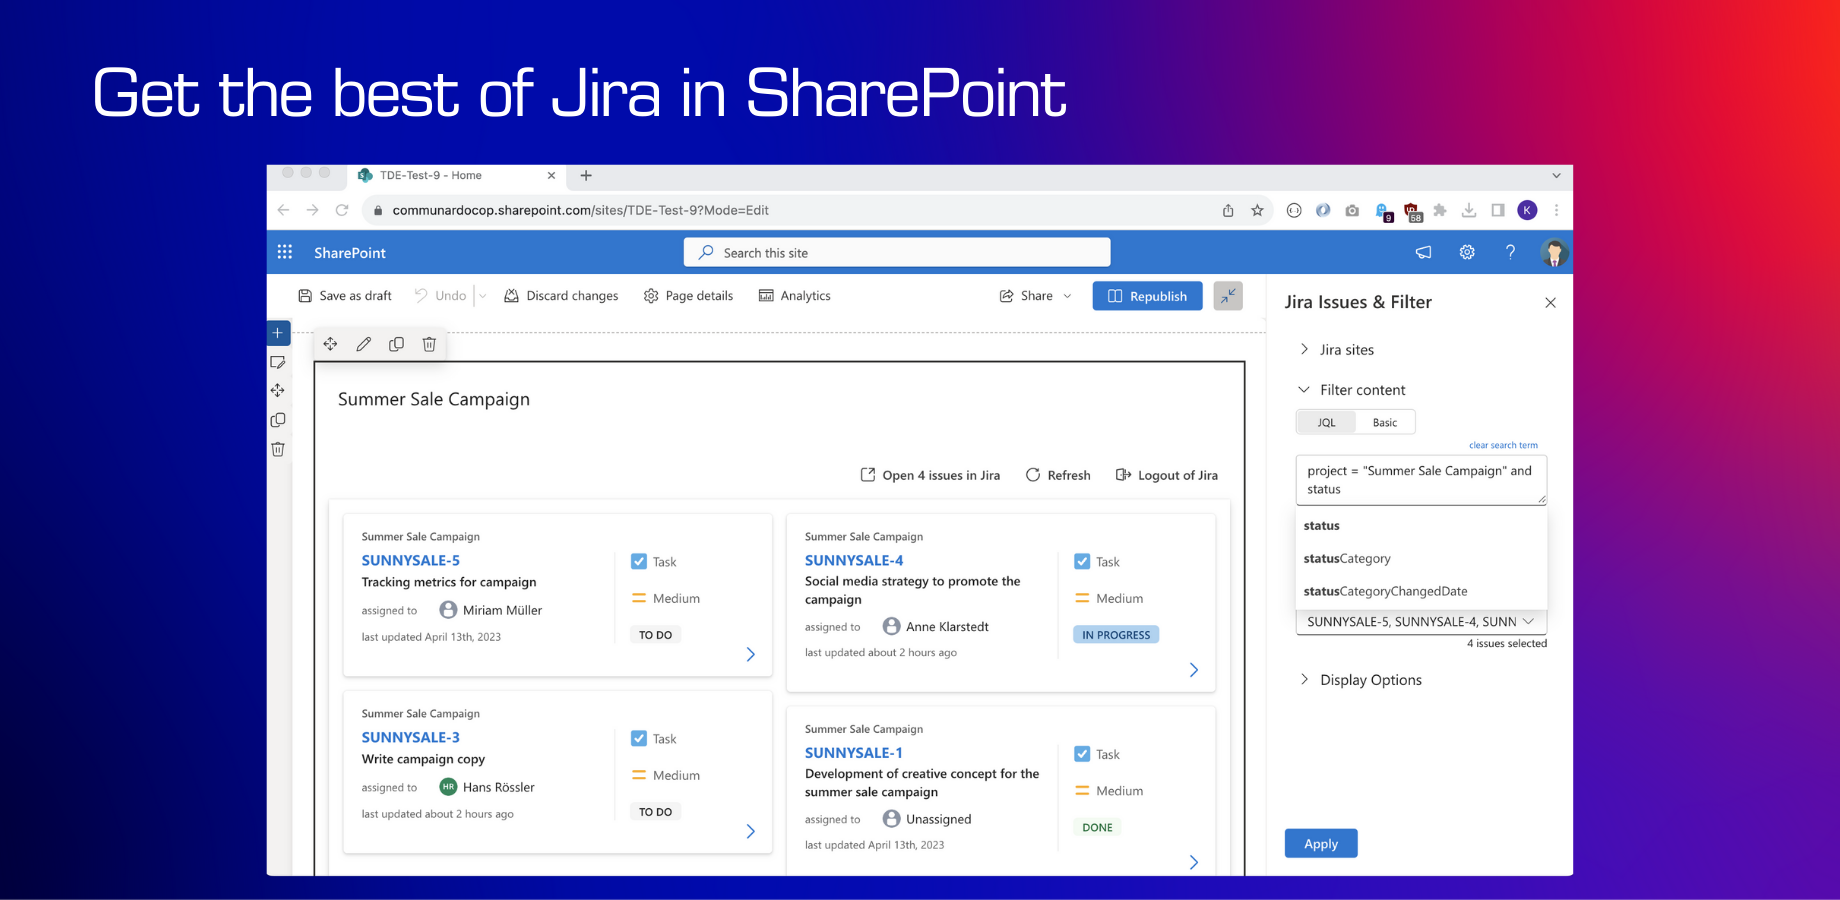Choose 'statusCategoryChangedDate' suggestion
1840x900 pixels.
coord(1421,592)
